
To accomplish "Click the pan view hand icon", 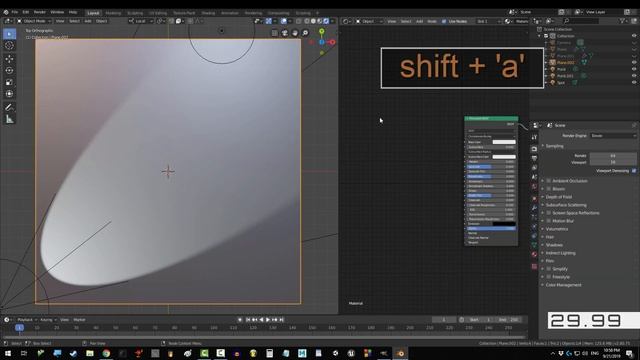I will [295, 33].
